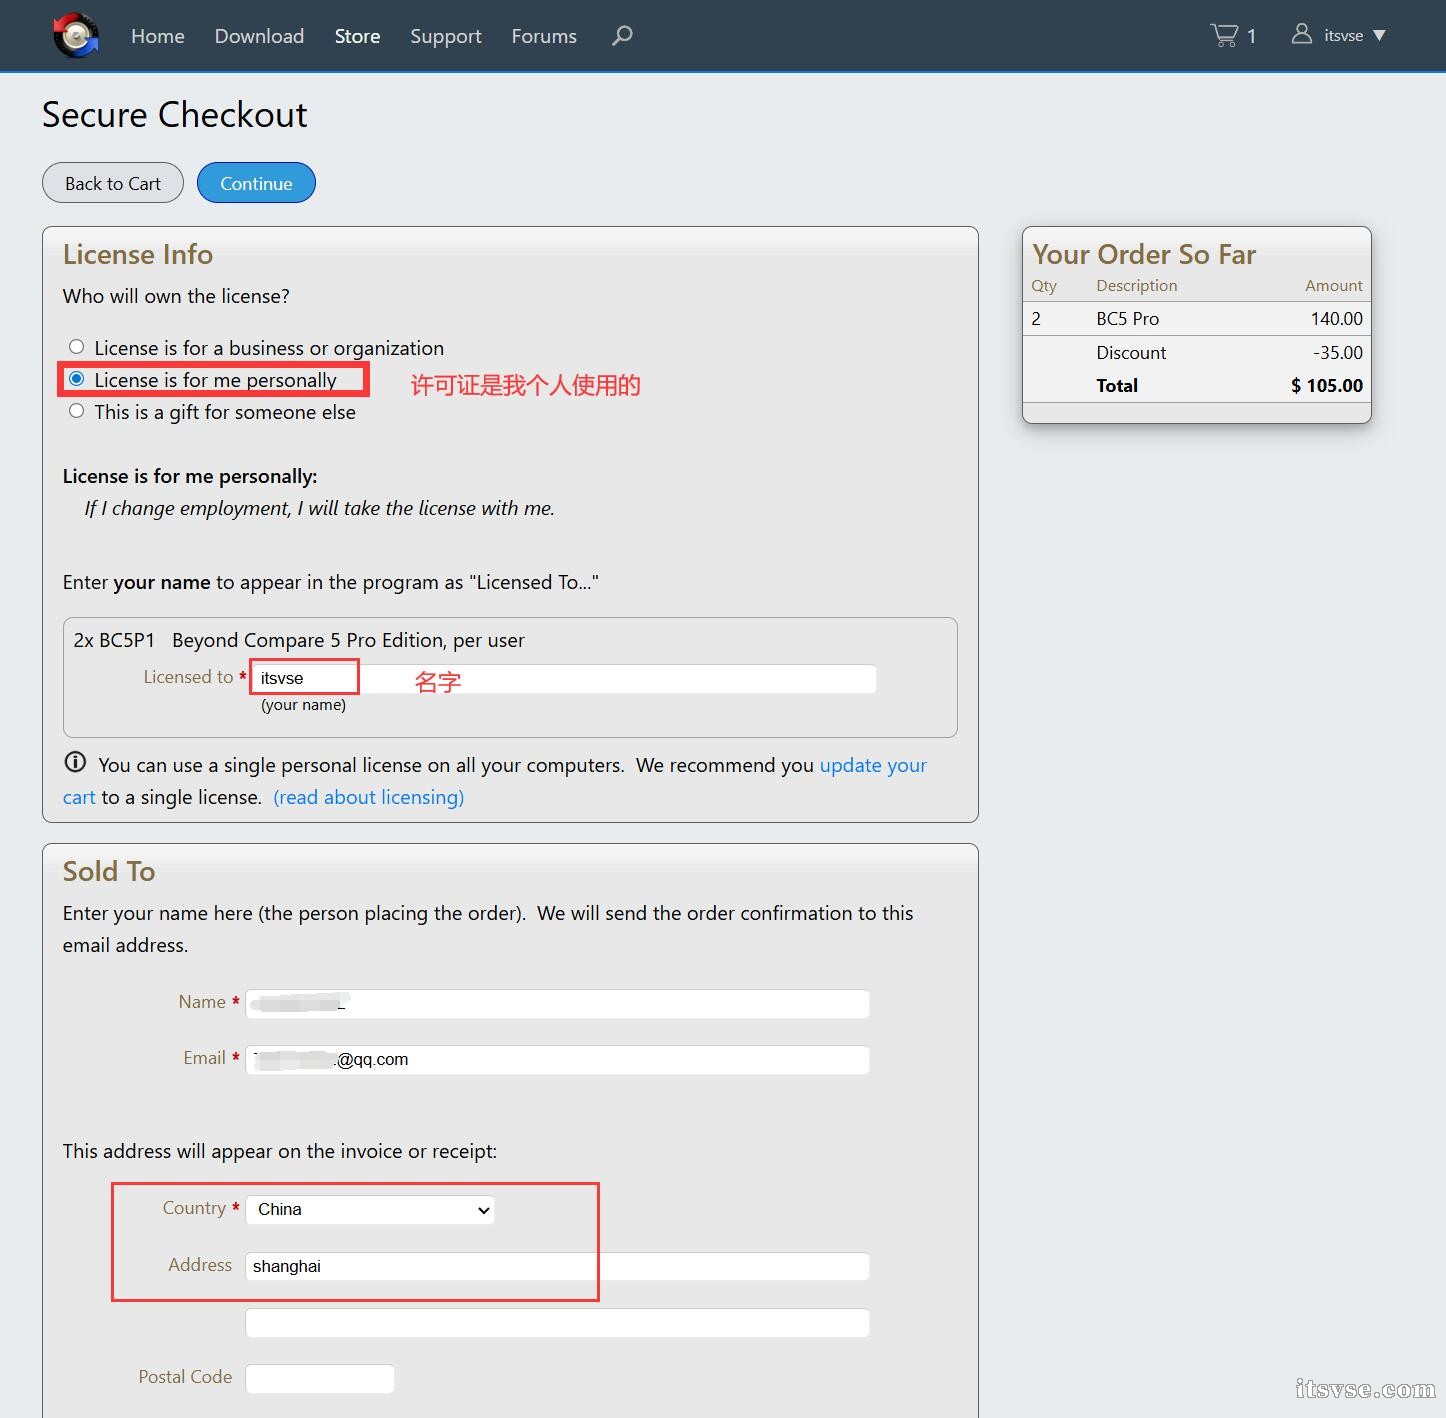Expand the itsvse account dropdown arrow
This screenshot has height=1418, width=1446.
tap(1379, 36)
